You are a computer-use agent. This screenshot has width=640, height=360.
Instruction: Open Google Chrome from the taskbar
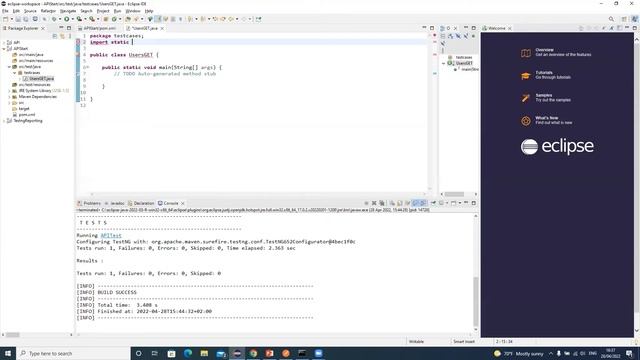[253, 353]
